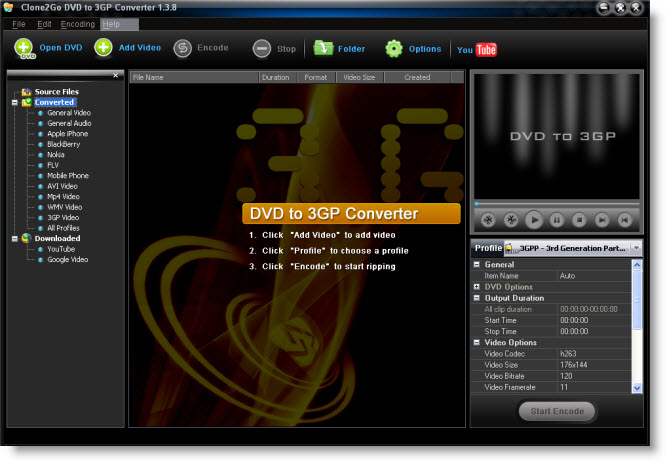Collapse the Converted tree node
Image resolution: width=666 pixels, height=462 pixels.
click(x=14, y=102)
